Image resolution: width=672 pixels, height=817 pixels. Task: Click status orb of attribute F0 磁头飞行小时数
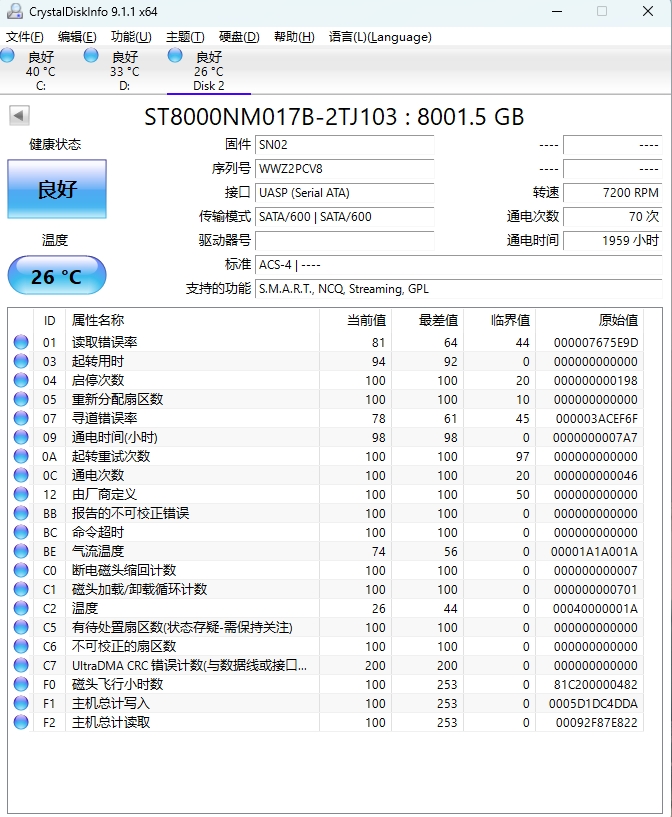coord(21,685)
